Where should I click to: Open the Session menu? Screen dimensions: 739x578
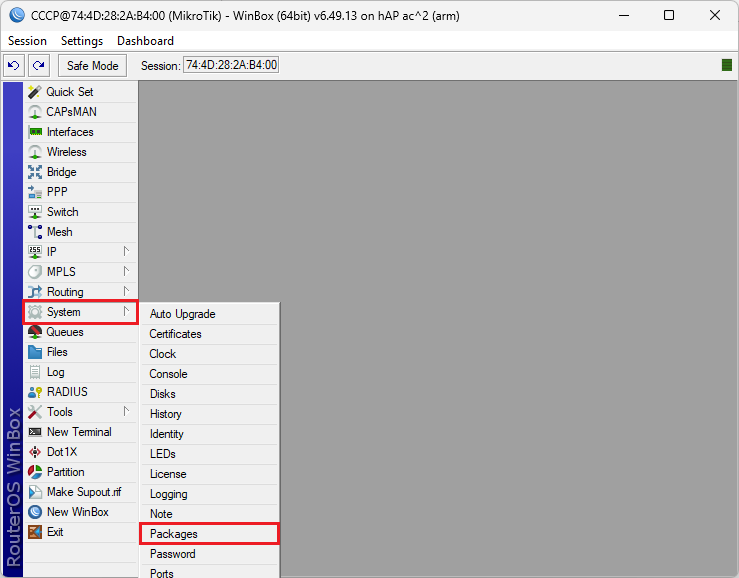[x=27, y=41]
